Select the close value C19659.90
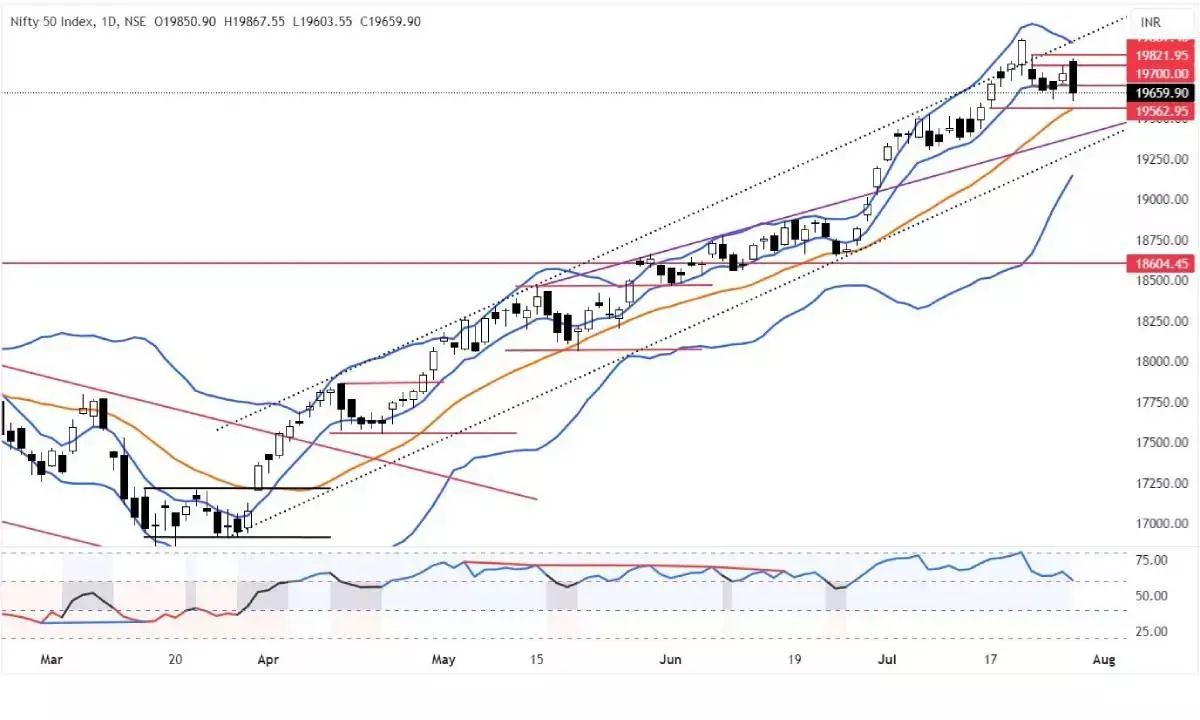 coord(388,21)
